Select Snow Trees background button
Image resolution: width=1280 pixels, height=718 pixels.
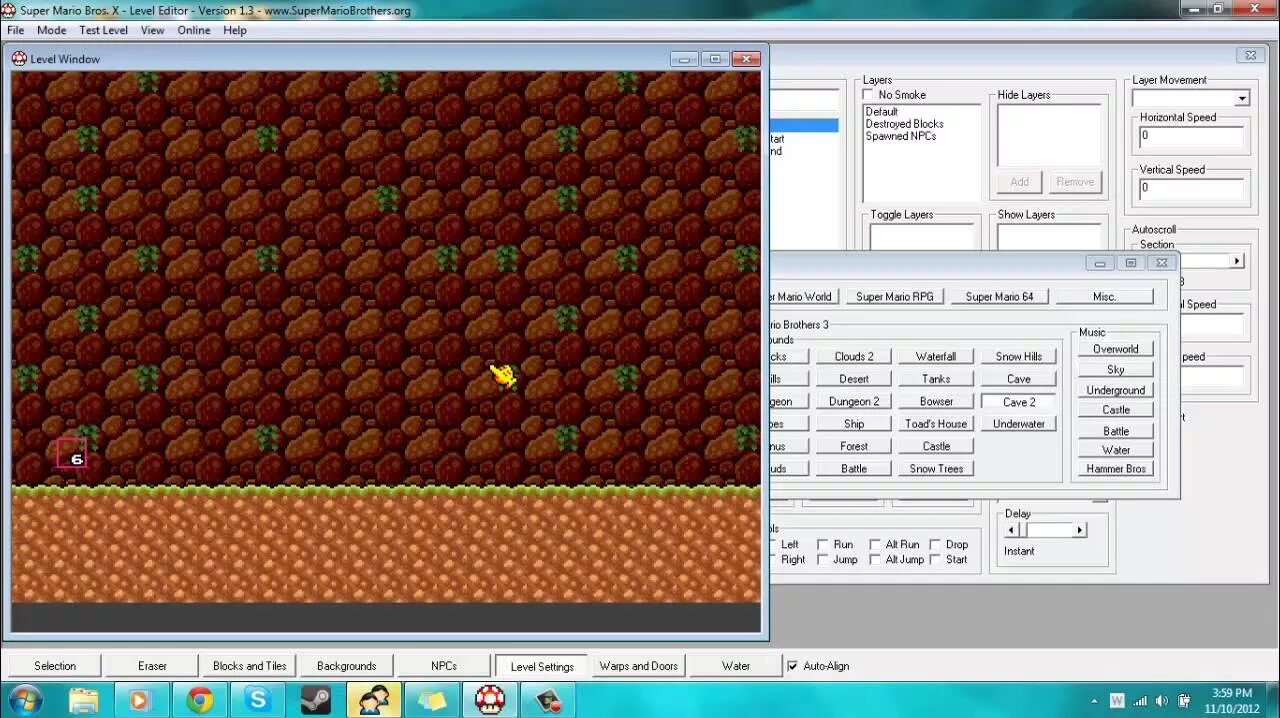tap(936, 469)
